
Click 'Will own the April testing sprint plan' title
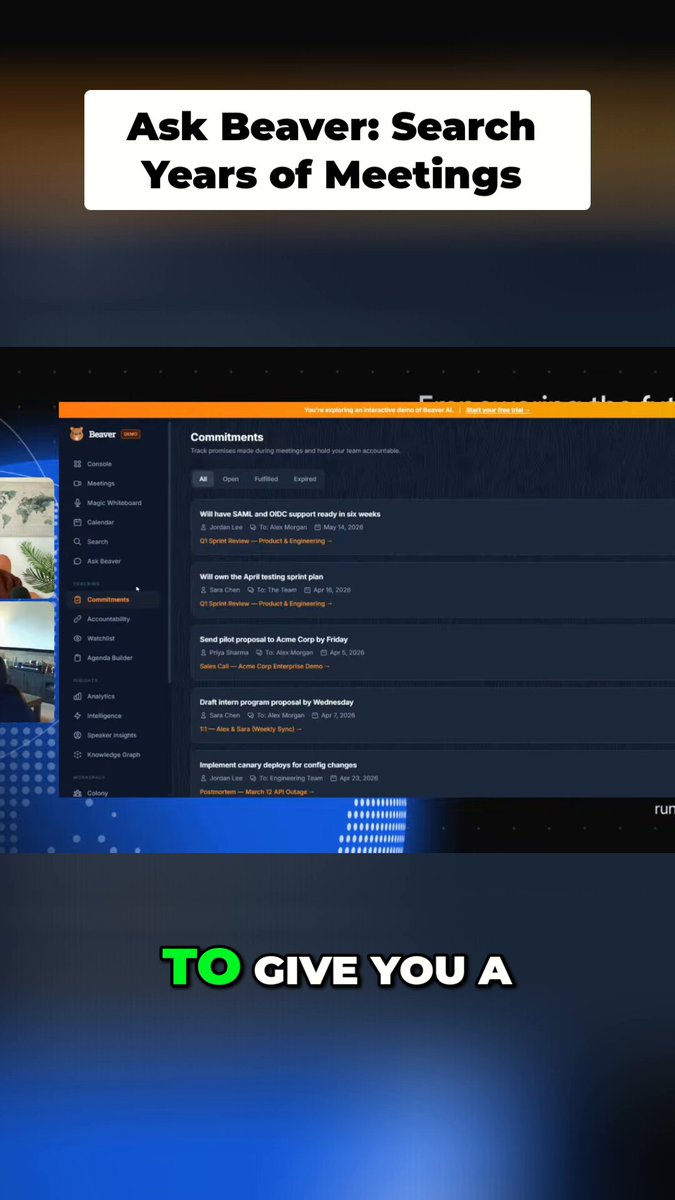coord(262,577)
